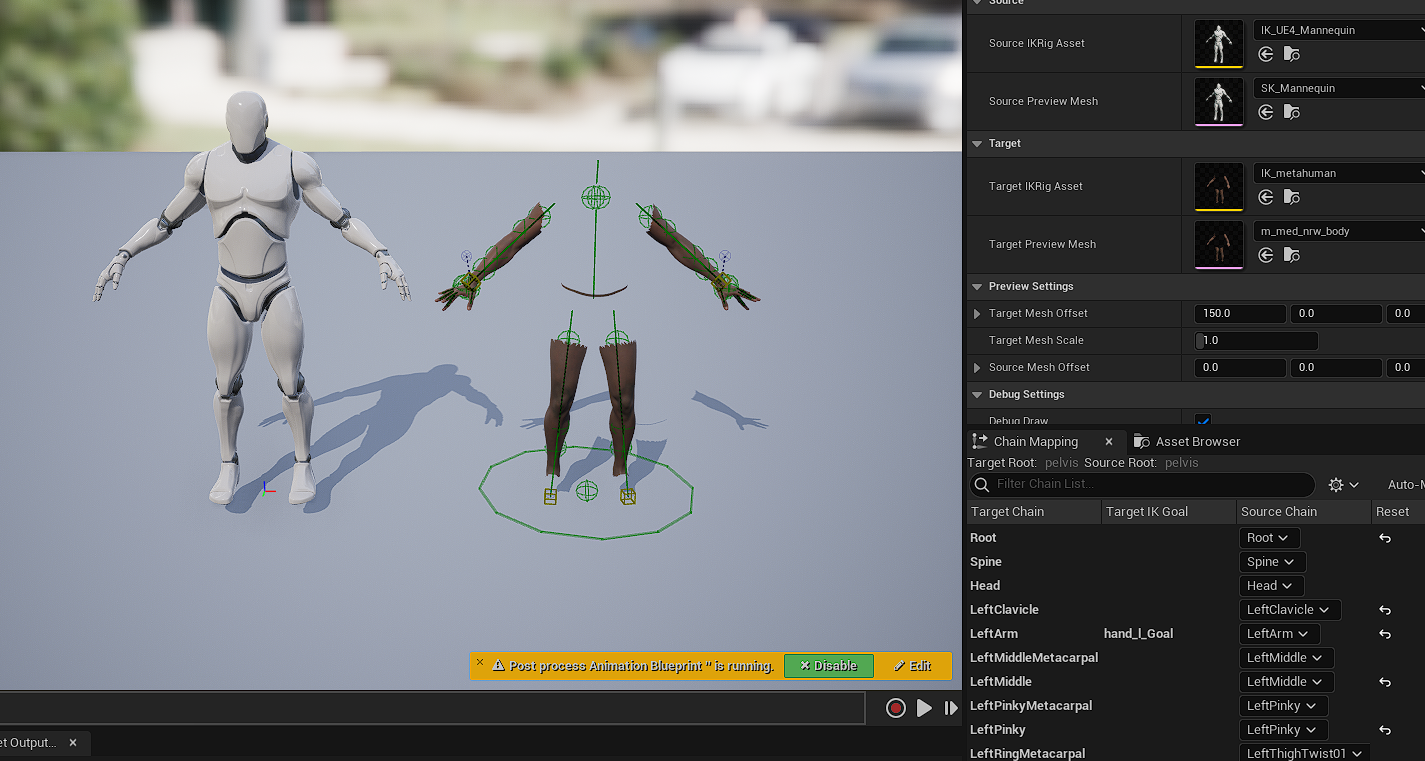The height and width of the screenshot is (761, 1425).
Task: Open the m_med_nrw_body mesh dropdown
Action: click(1339, 231)
